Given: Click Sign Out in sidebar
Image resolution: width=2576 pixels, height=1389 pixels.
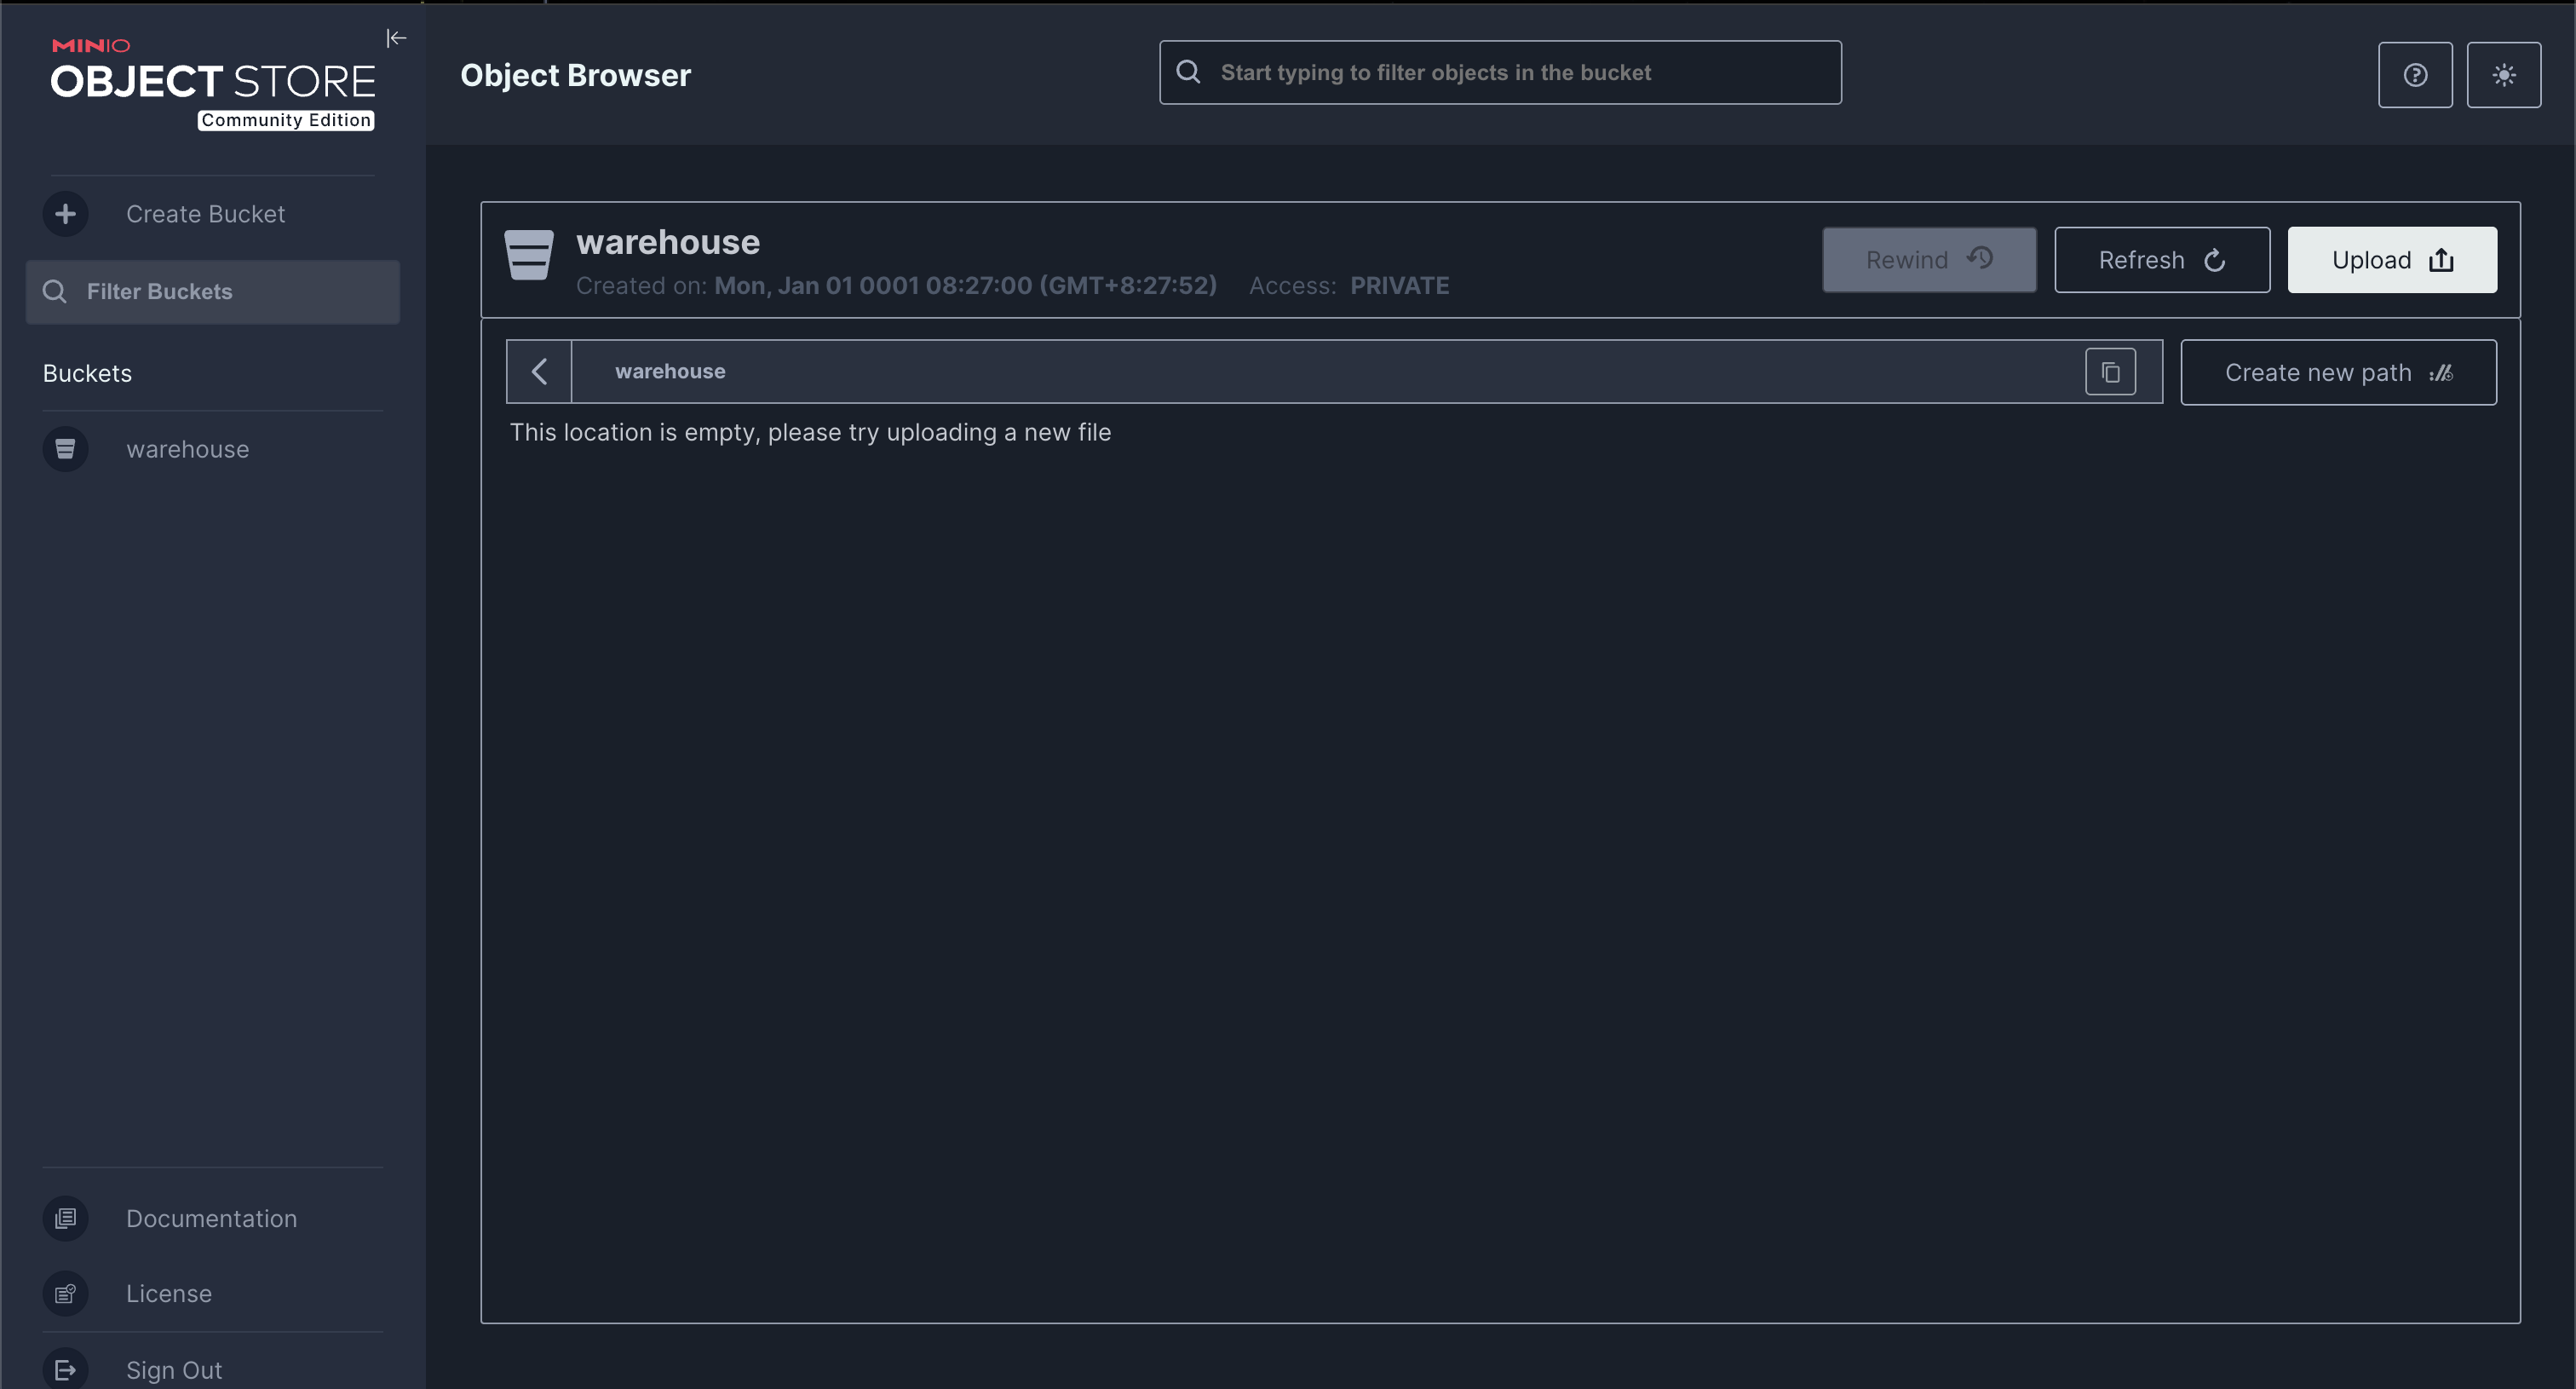Looking at the screenshot, I should click(173, 1369).
